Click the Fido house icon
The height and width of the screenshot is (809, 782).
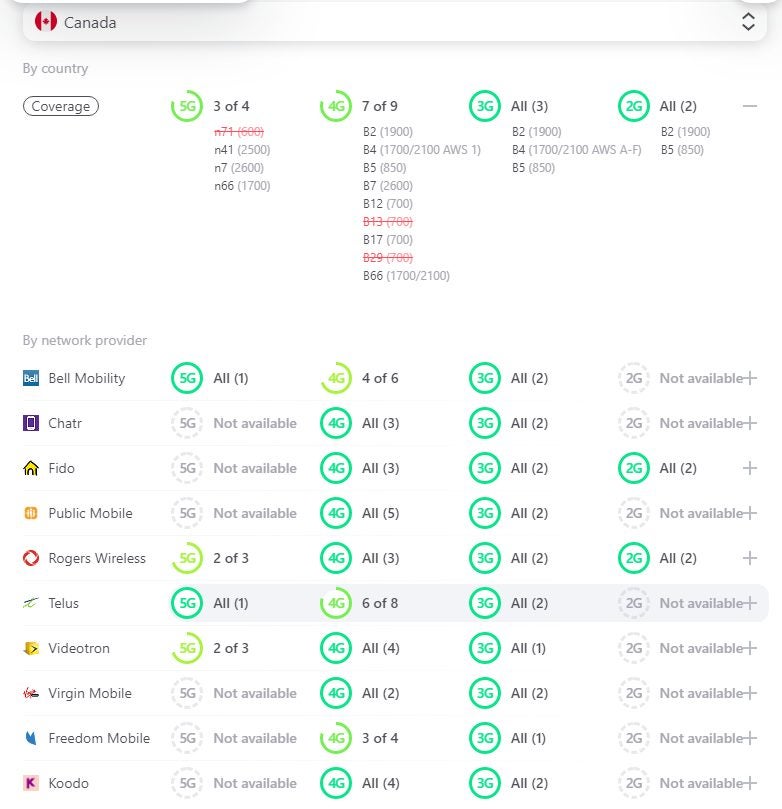point(31,468)
